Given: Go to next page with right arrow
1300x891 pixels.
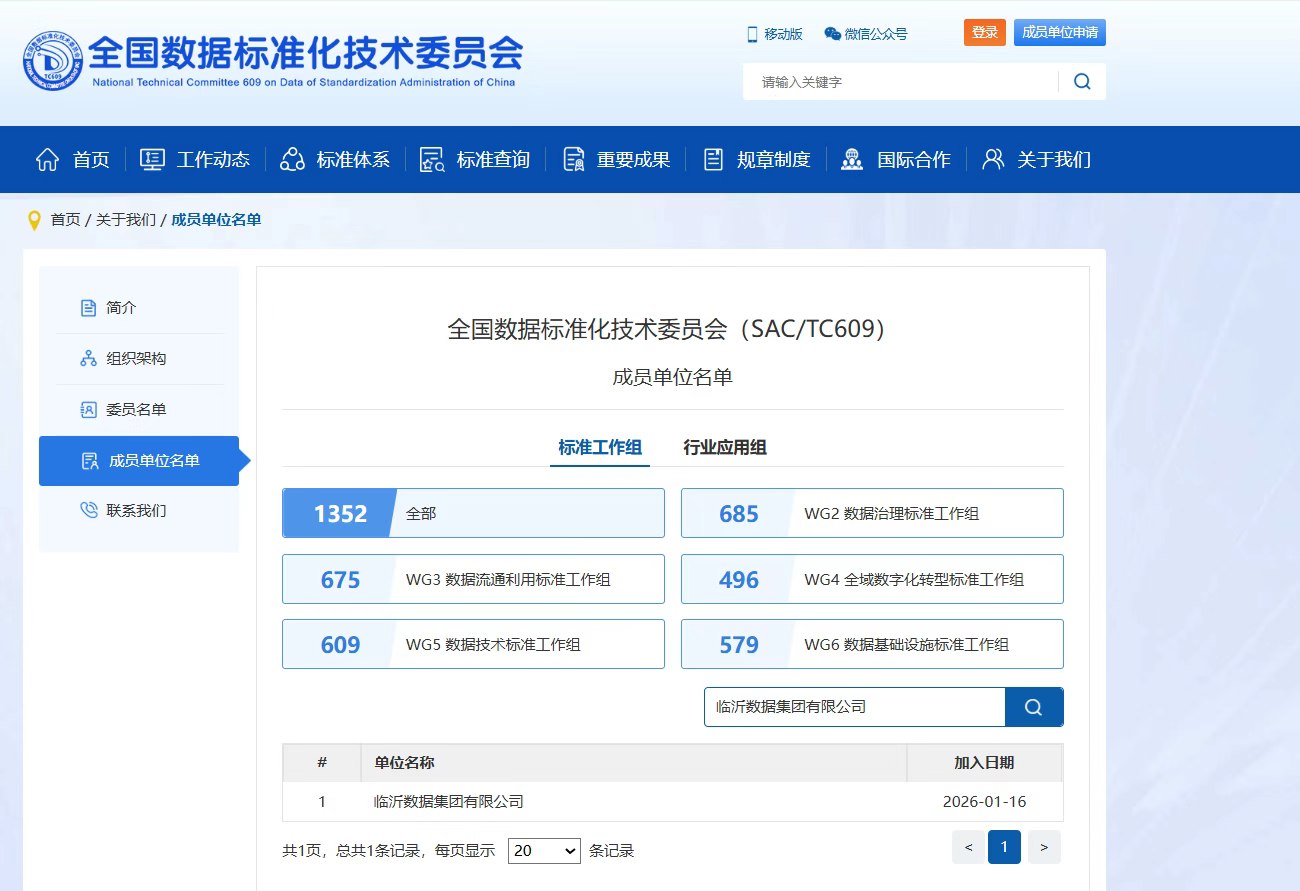Looking at the screenshot, I should (1044, 848).
